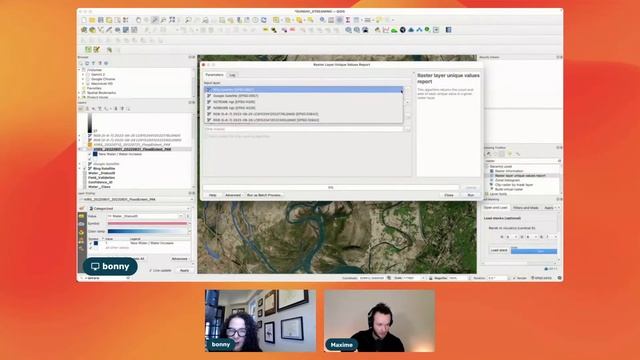The width and height of the screenshot is (640, 360).
Task: Click the first icon in plugins toolbar row
Action: [88, 49]
